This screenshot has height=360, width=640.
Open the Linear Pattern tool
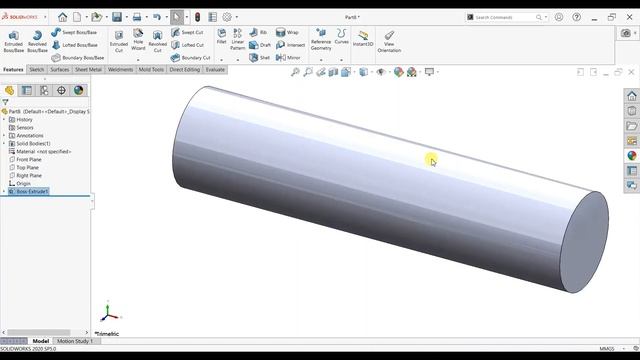(x=238, y=39)
